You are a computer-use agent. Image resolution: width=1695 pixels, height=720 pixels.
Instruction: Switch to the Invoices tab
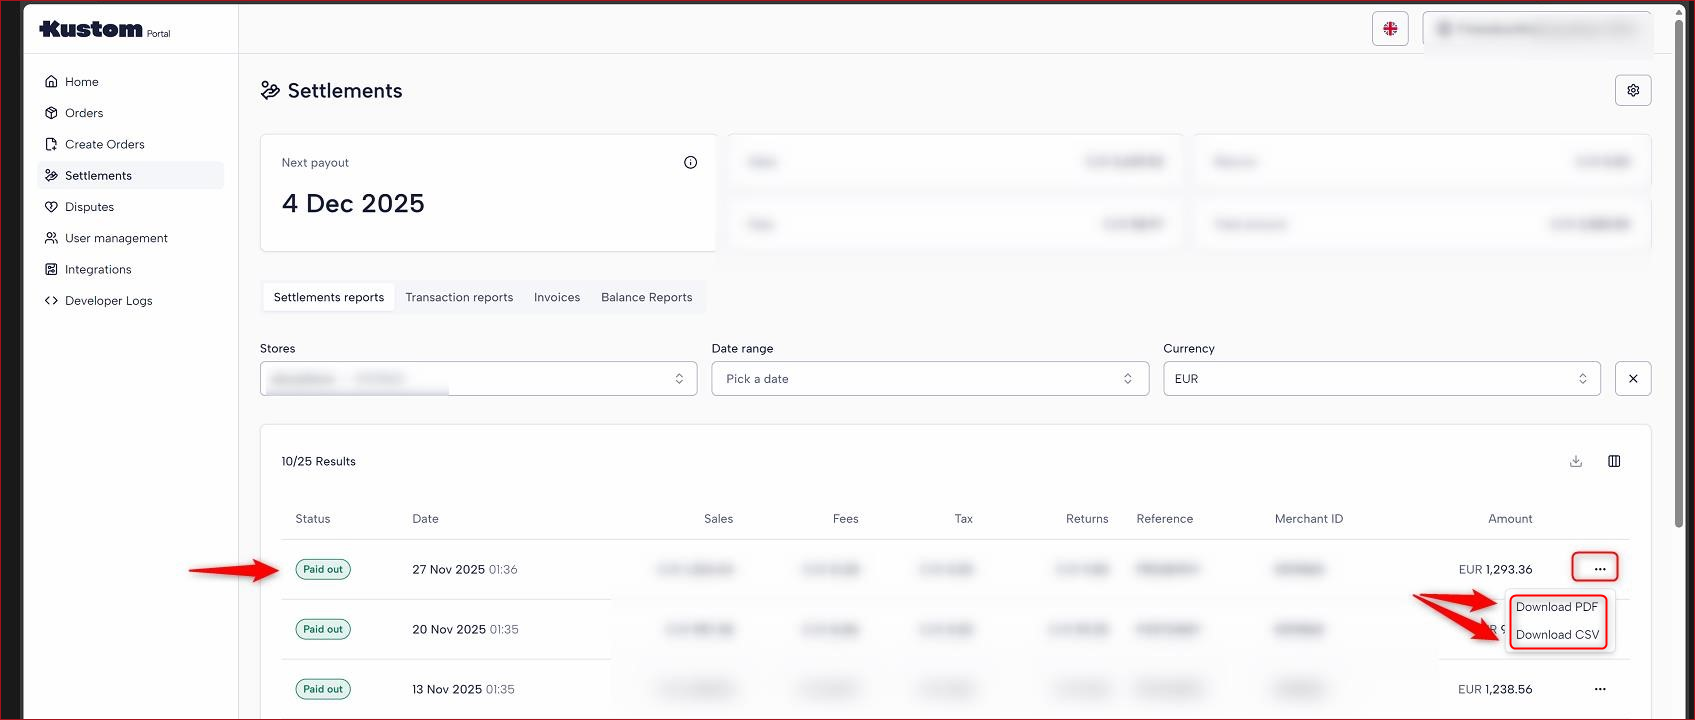[557, 297]
